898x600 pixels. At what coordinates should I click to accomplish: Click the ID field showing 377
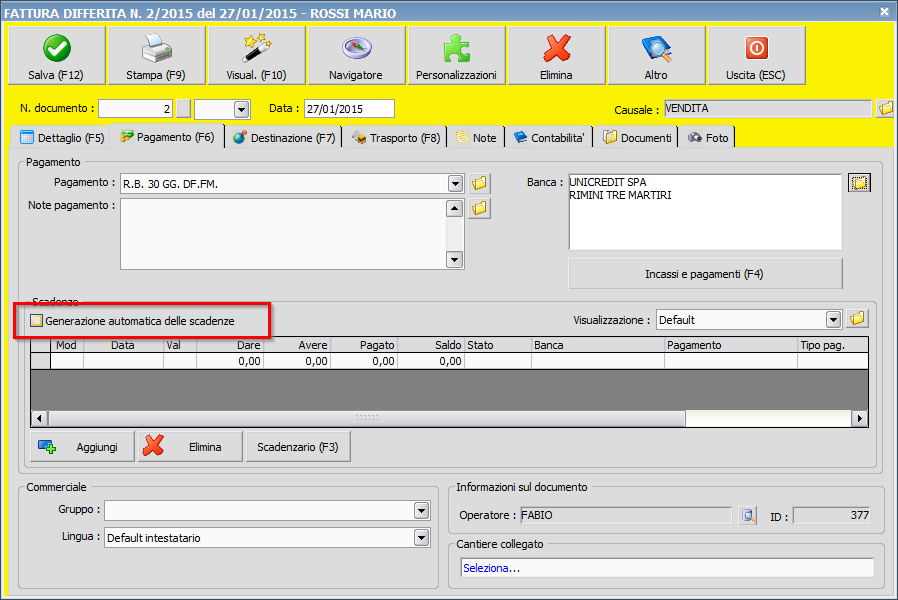[832, 515]
